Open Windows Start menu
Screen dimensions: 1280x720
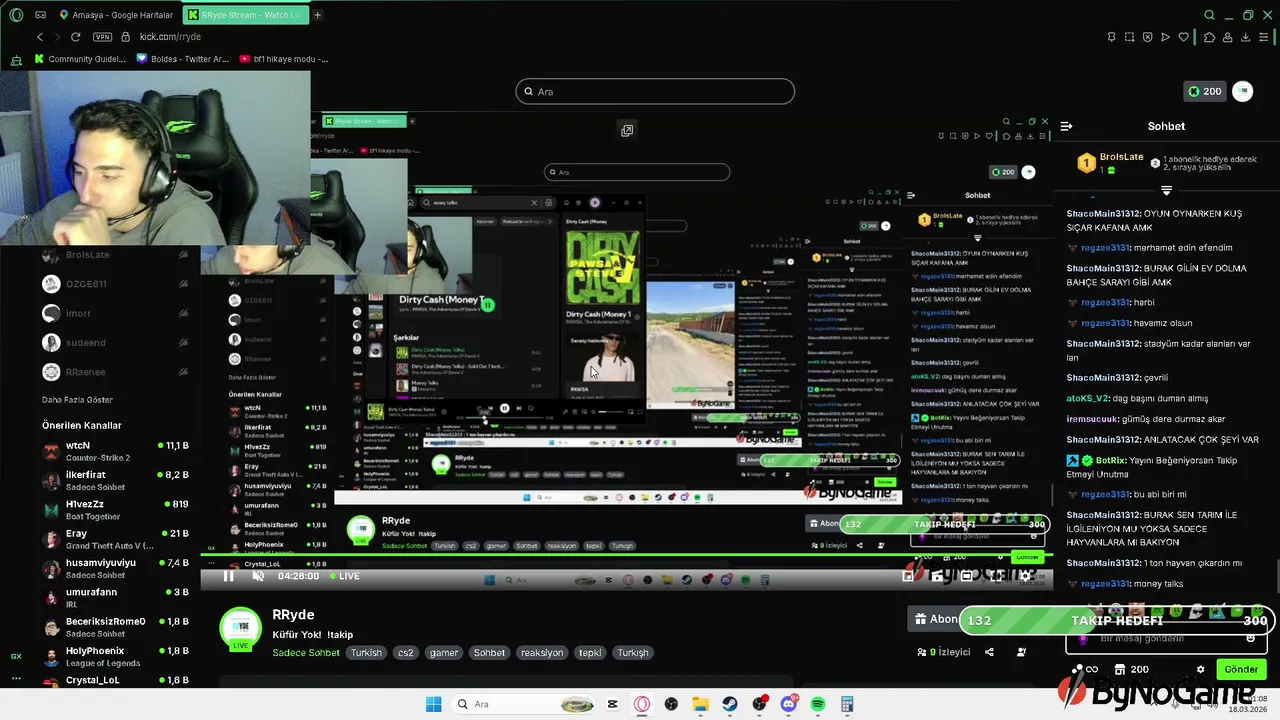point(433,704)
